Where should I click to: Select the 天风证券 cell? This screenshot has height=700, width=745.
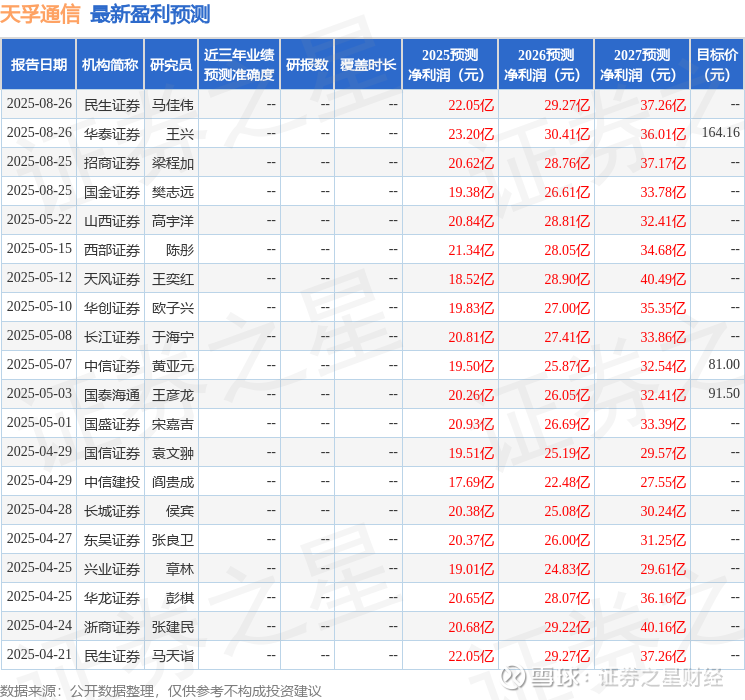[x=112, y=279]
